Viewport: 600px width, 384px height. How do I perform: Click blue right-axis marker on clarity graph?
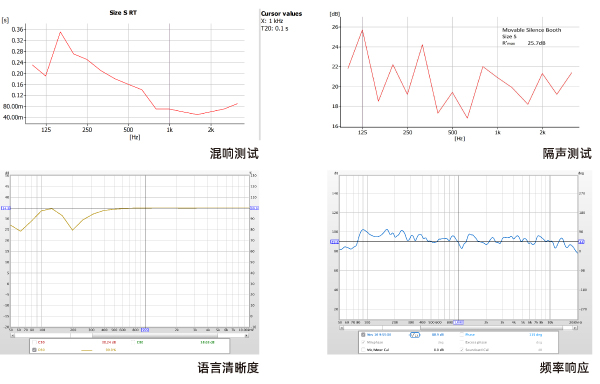coord(254,208)
